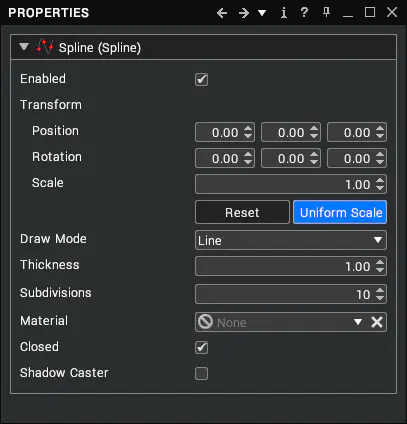Click the Reset transform button
Viewport: 407px width, 424px height.
point(242,212)
